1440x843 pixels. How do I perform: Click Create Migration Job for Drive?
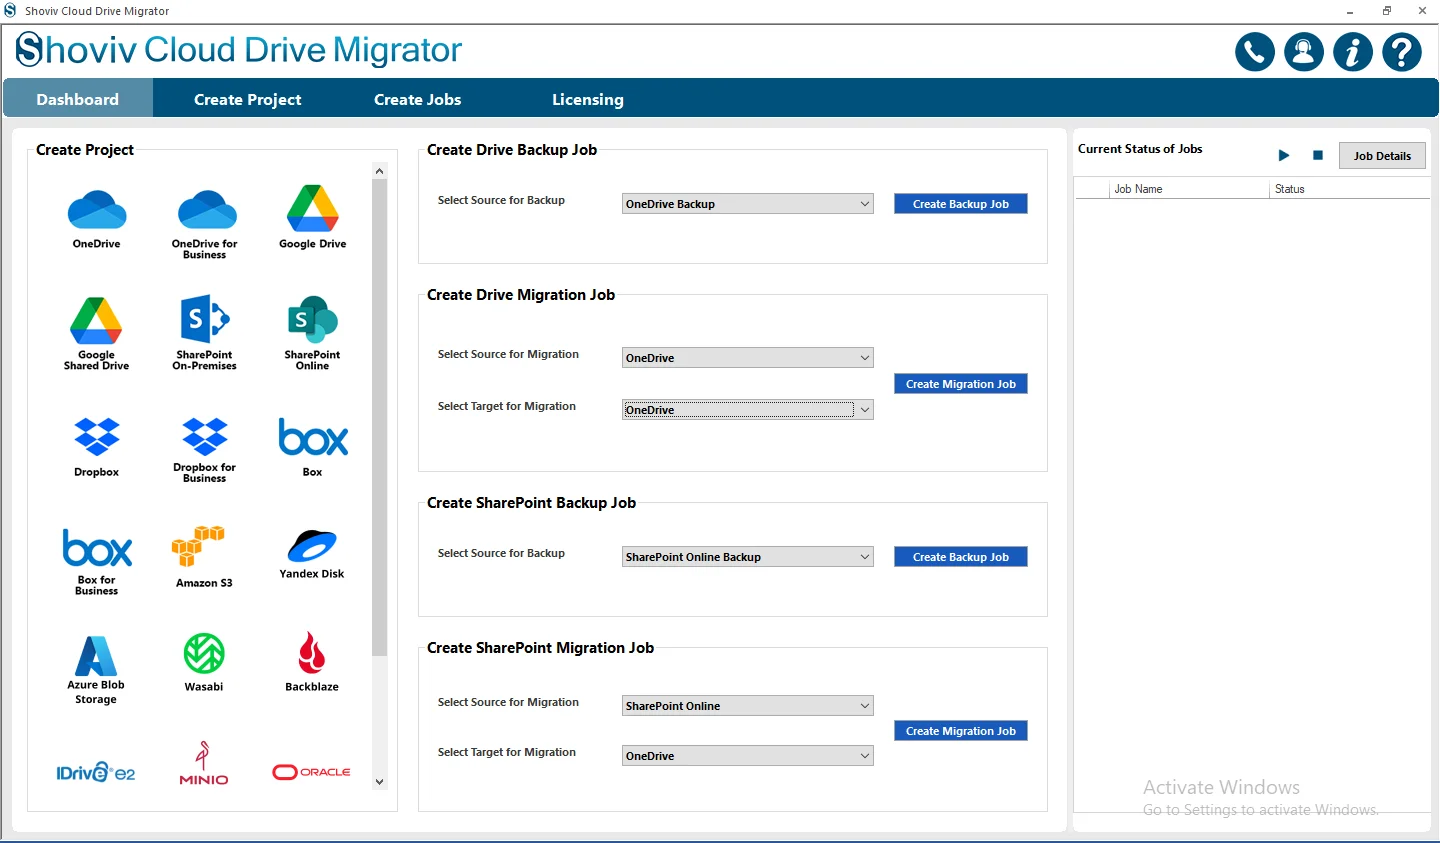(x=961, y=384)
